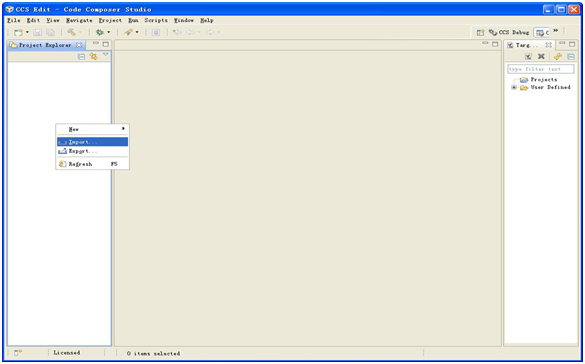Maximize the Code Composer Studio window
The width and height of the screenshot is (585, 364).
tap(561, 9)
